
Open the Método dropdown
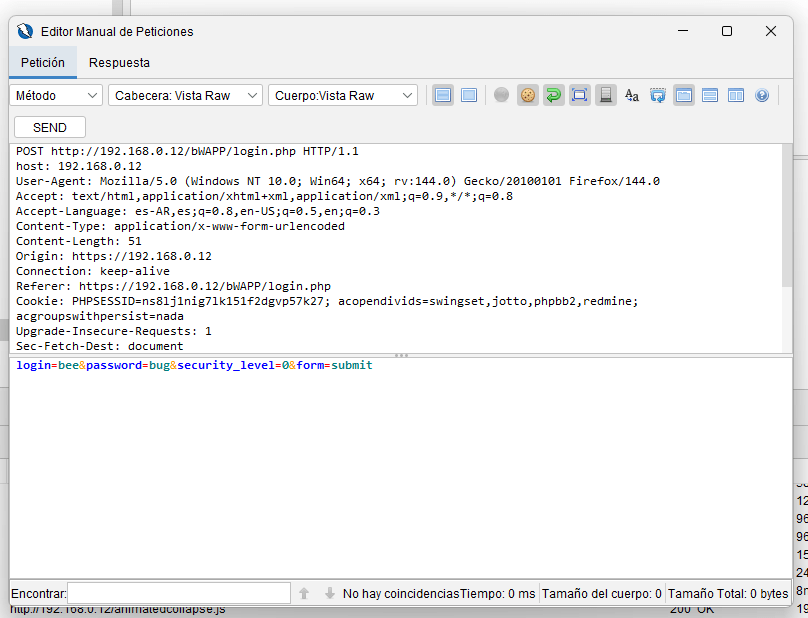coord(56,96)
